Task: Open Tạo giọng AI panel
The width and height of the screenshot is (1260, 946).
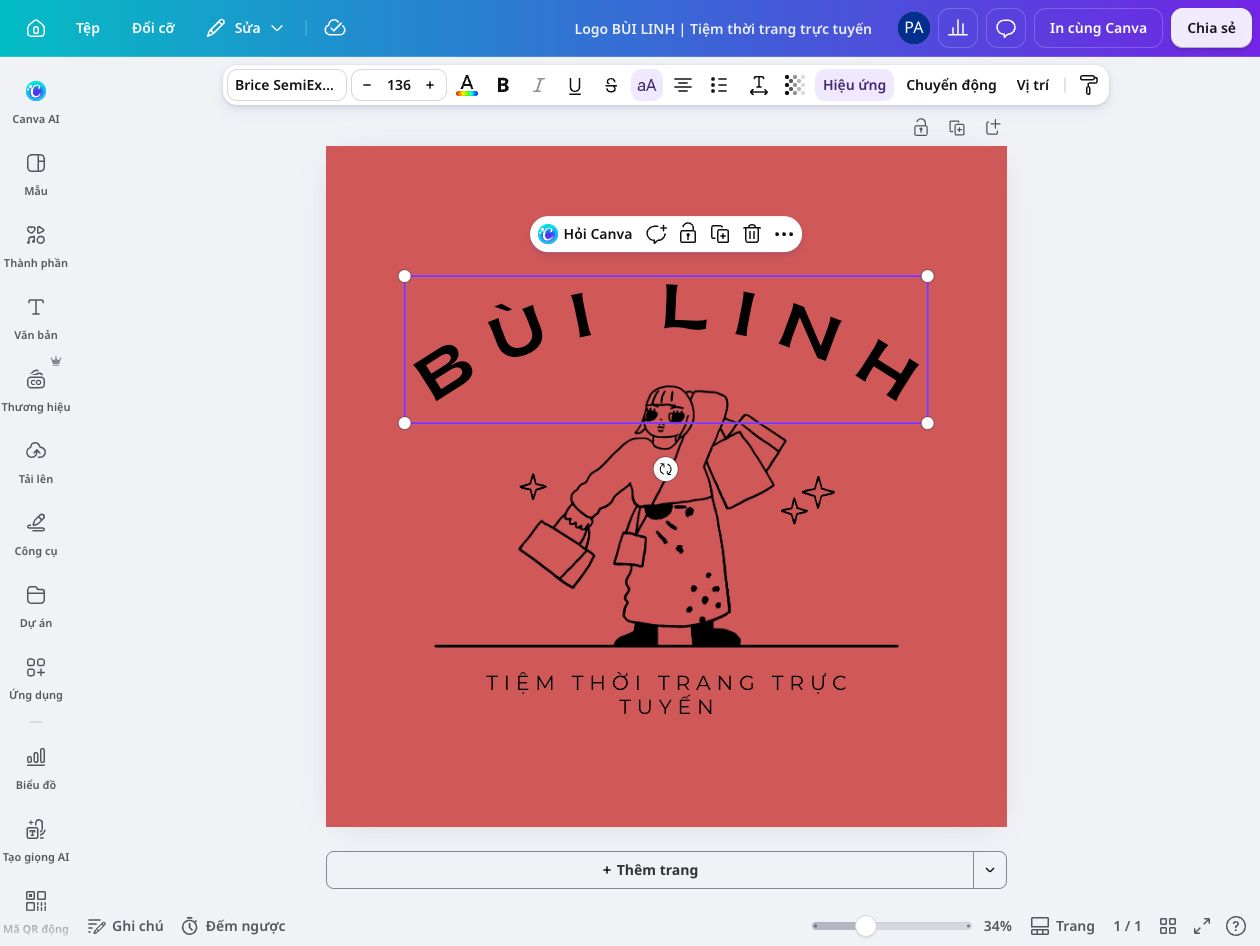Action: (36, 840)
